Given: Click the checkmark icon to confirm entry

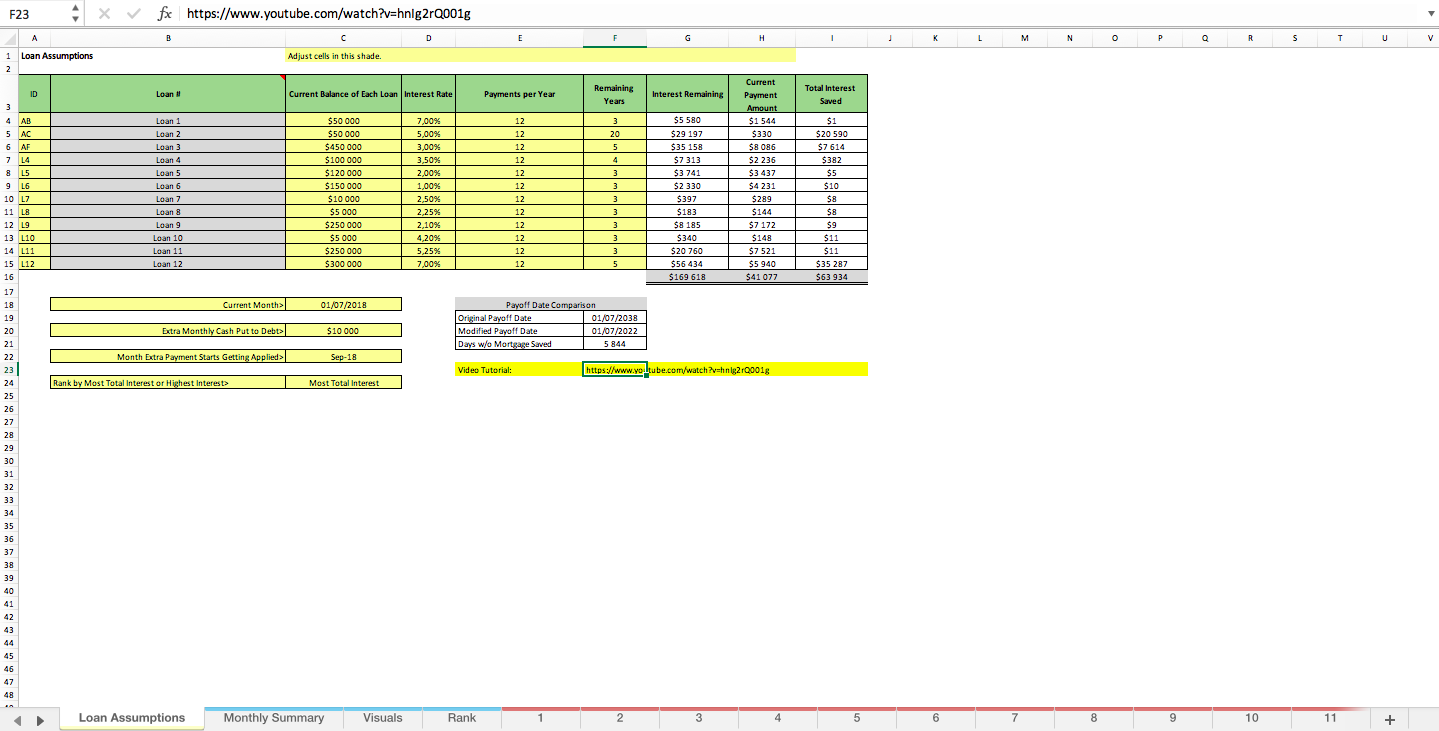Looking at the screenshot, I should (133, 14).
